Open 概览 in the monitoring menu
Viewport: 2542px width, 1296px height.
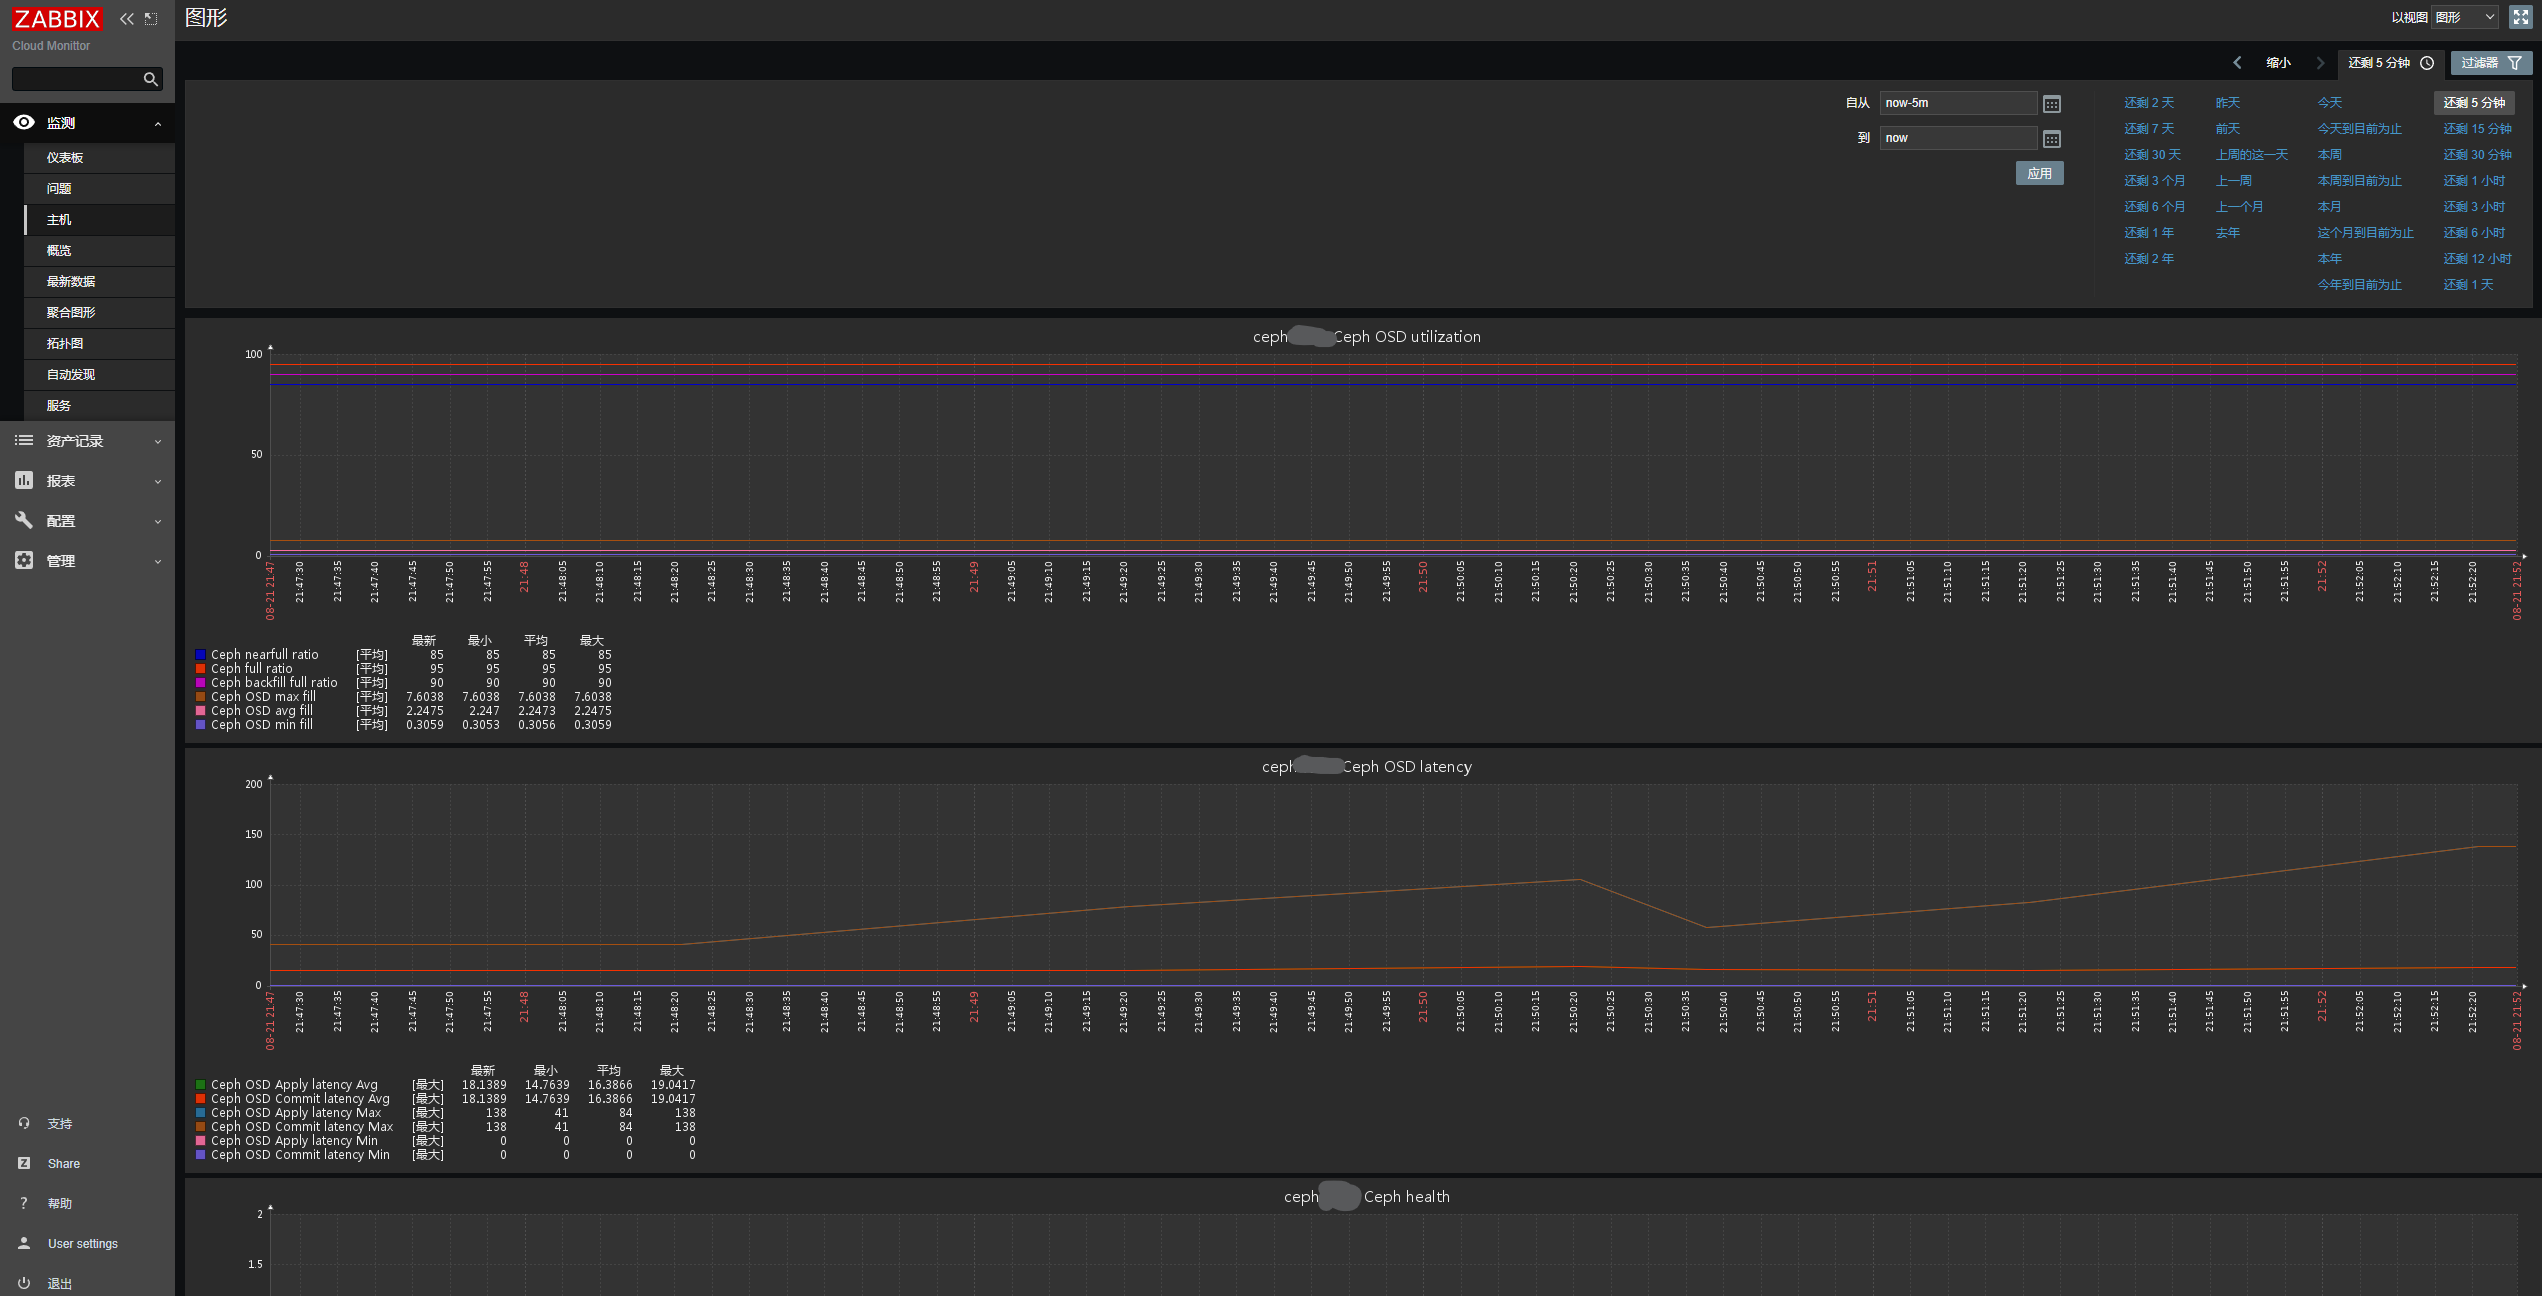click(x=99, y=251)
